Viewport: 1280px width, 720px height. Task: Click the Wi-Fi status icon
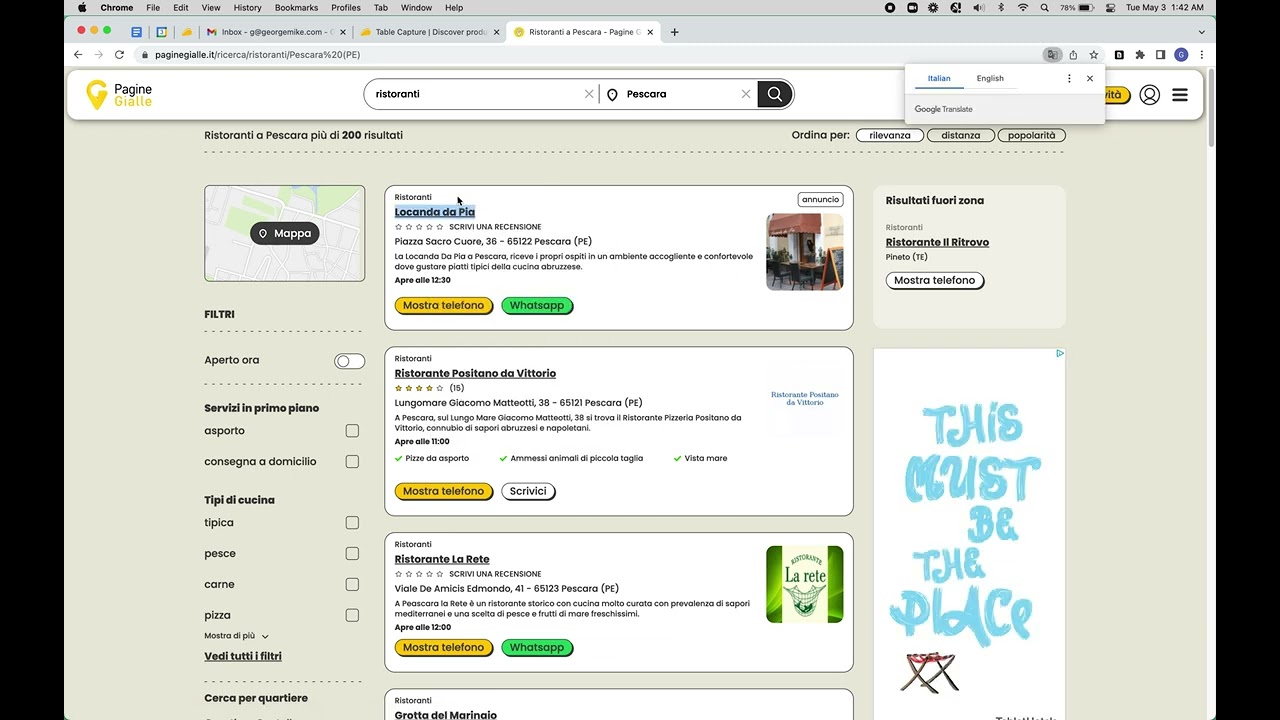point(1023,7)
